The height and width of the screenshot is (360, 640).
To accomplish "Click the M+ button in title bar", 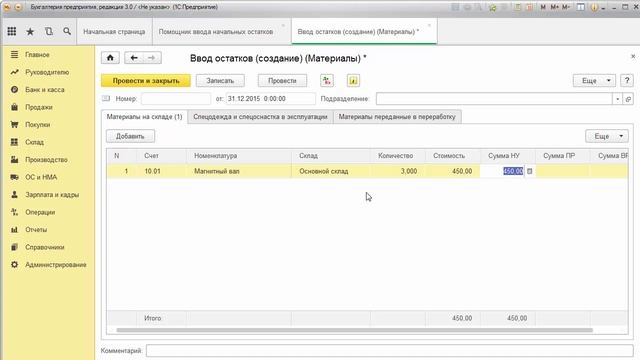I will 554,7.
